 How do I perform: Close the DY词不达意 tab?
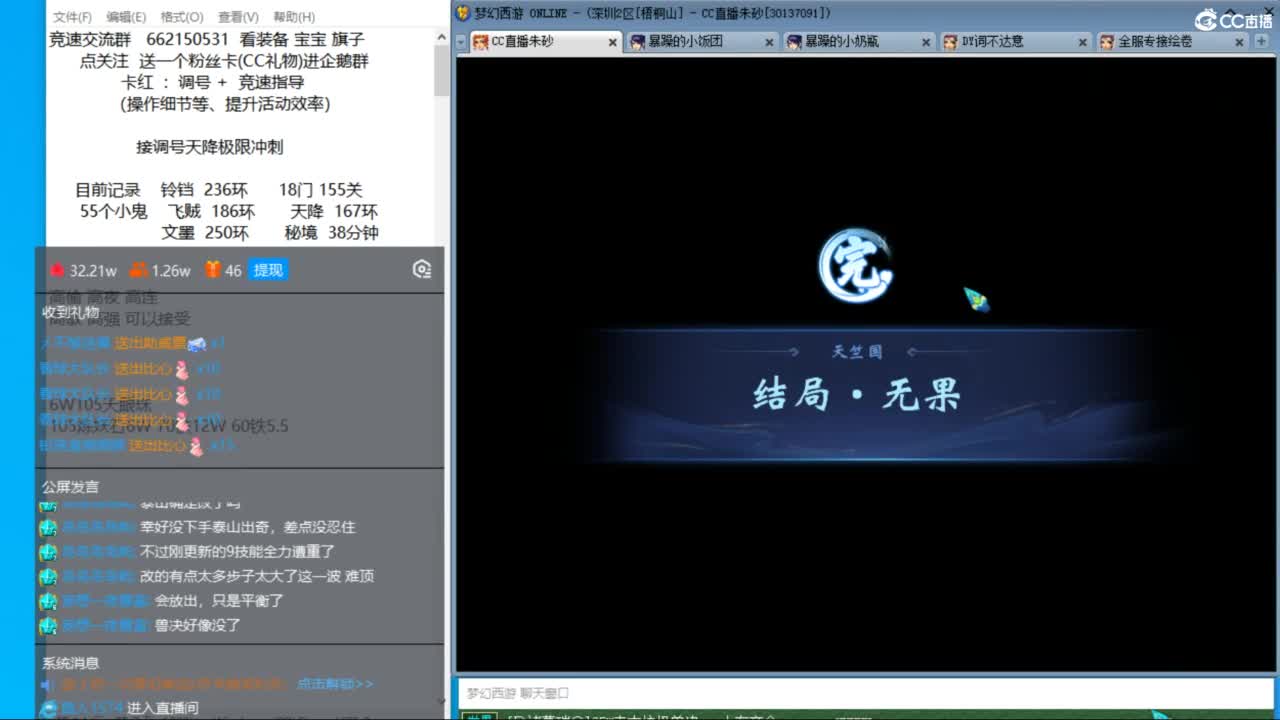1082,42
